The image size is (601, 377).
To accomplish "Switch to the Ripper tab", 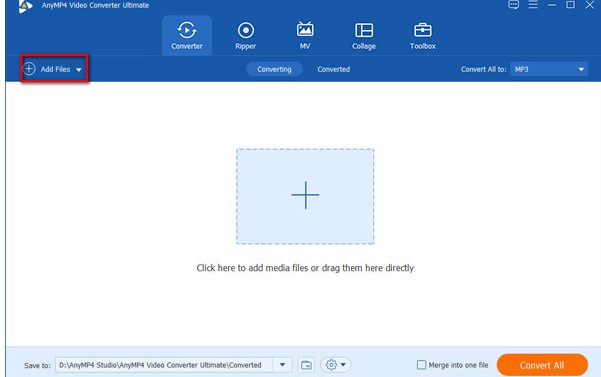I will [x=246, y=36].
